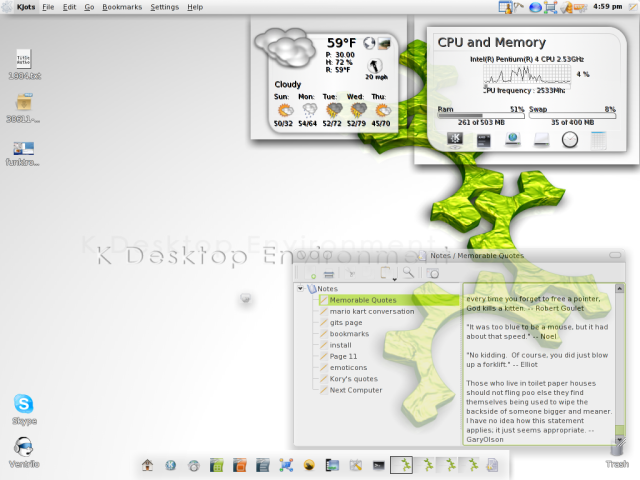Open the blue document app in the dock
Screen dimensions: 640x480
coord(262,465)
